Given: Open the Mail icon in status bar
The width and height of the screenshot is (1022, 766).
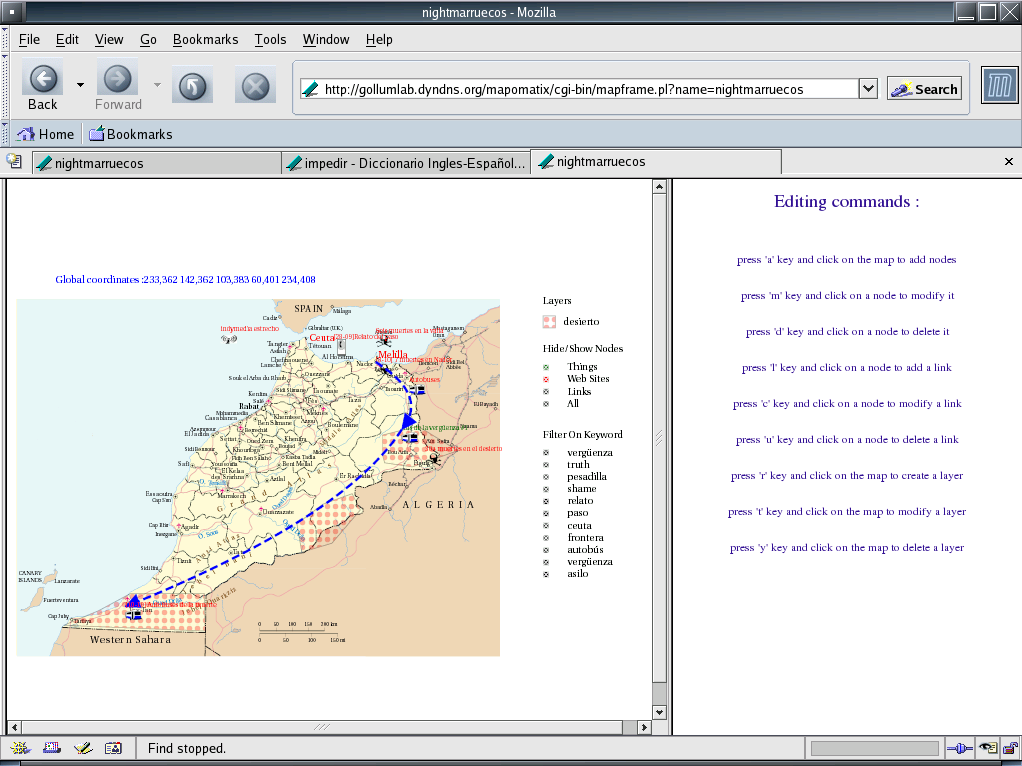Looking at the screenshot, I should [52, 747].
